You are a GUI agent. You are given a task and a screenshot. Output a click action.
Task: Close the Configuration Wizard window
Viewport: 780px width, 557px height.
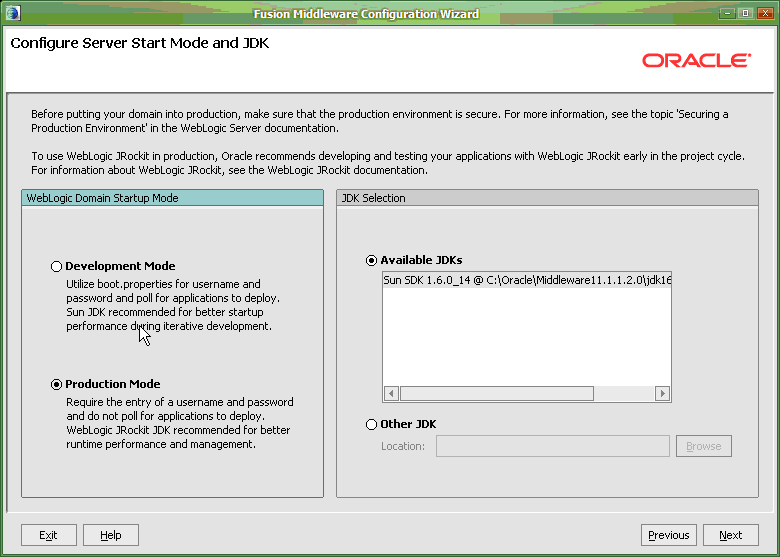tap(765, 13)
